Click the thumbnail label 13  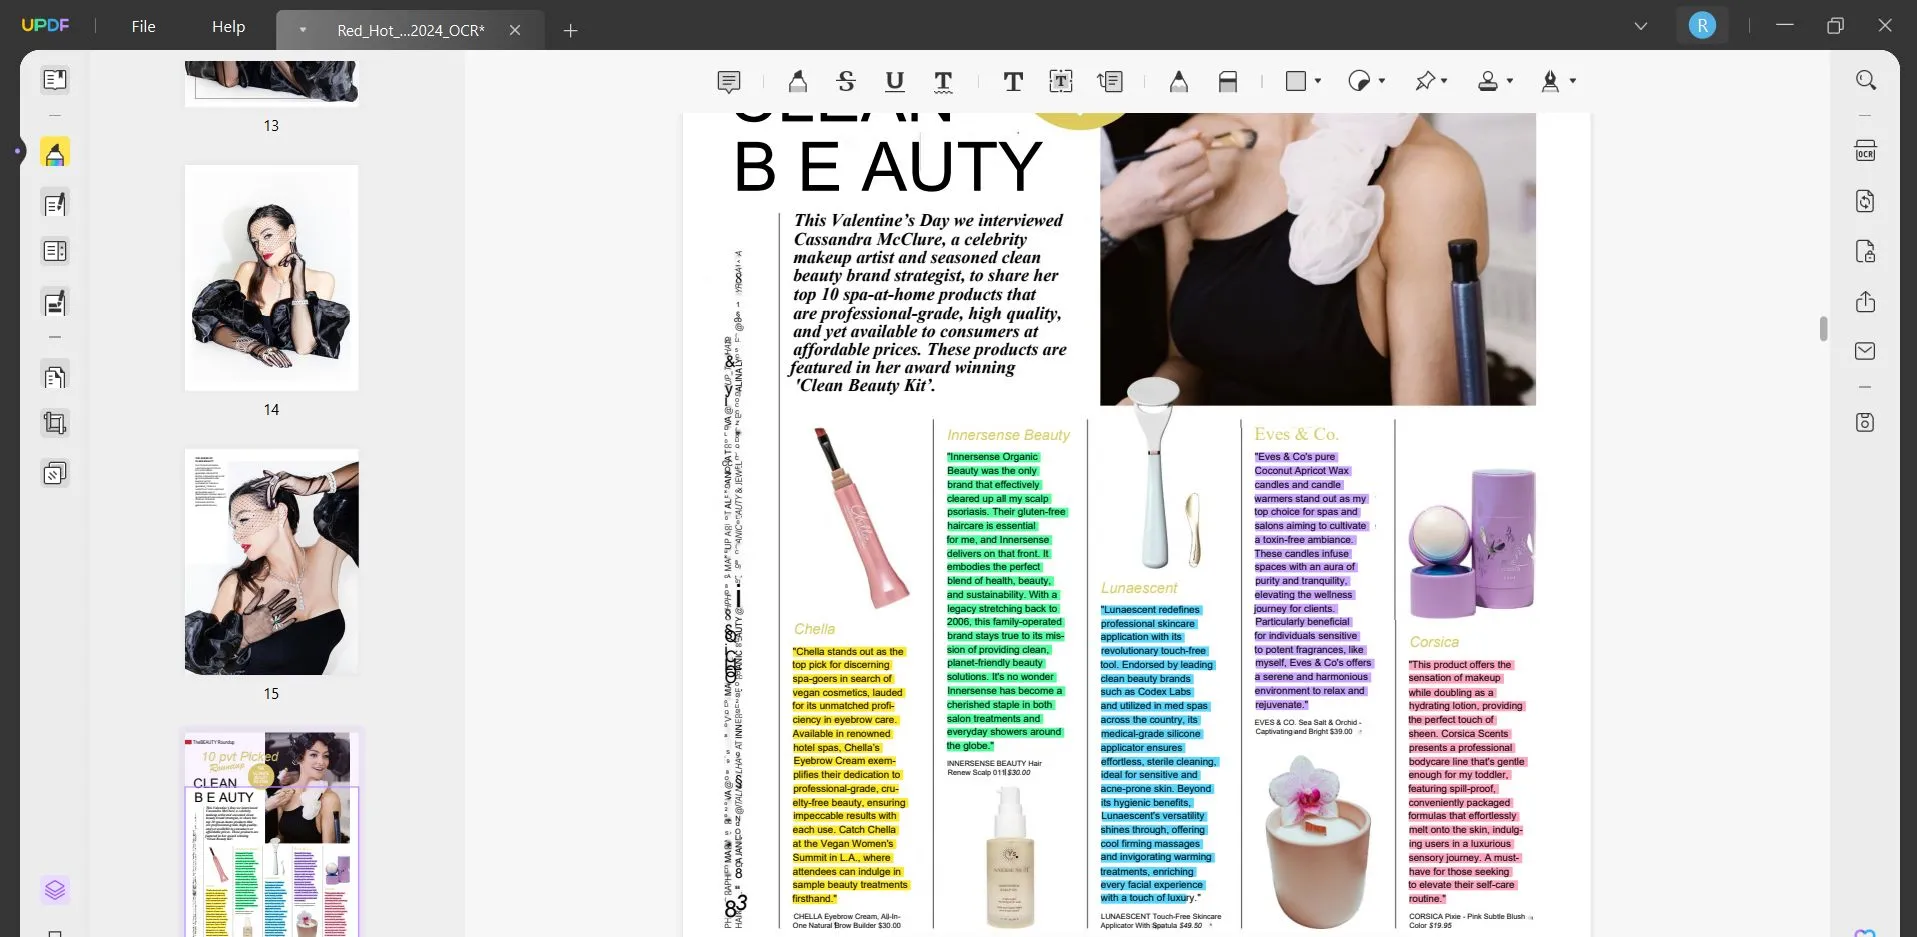(271, 126)
